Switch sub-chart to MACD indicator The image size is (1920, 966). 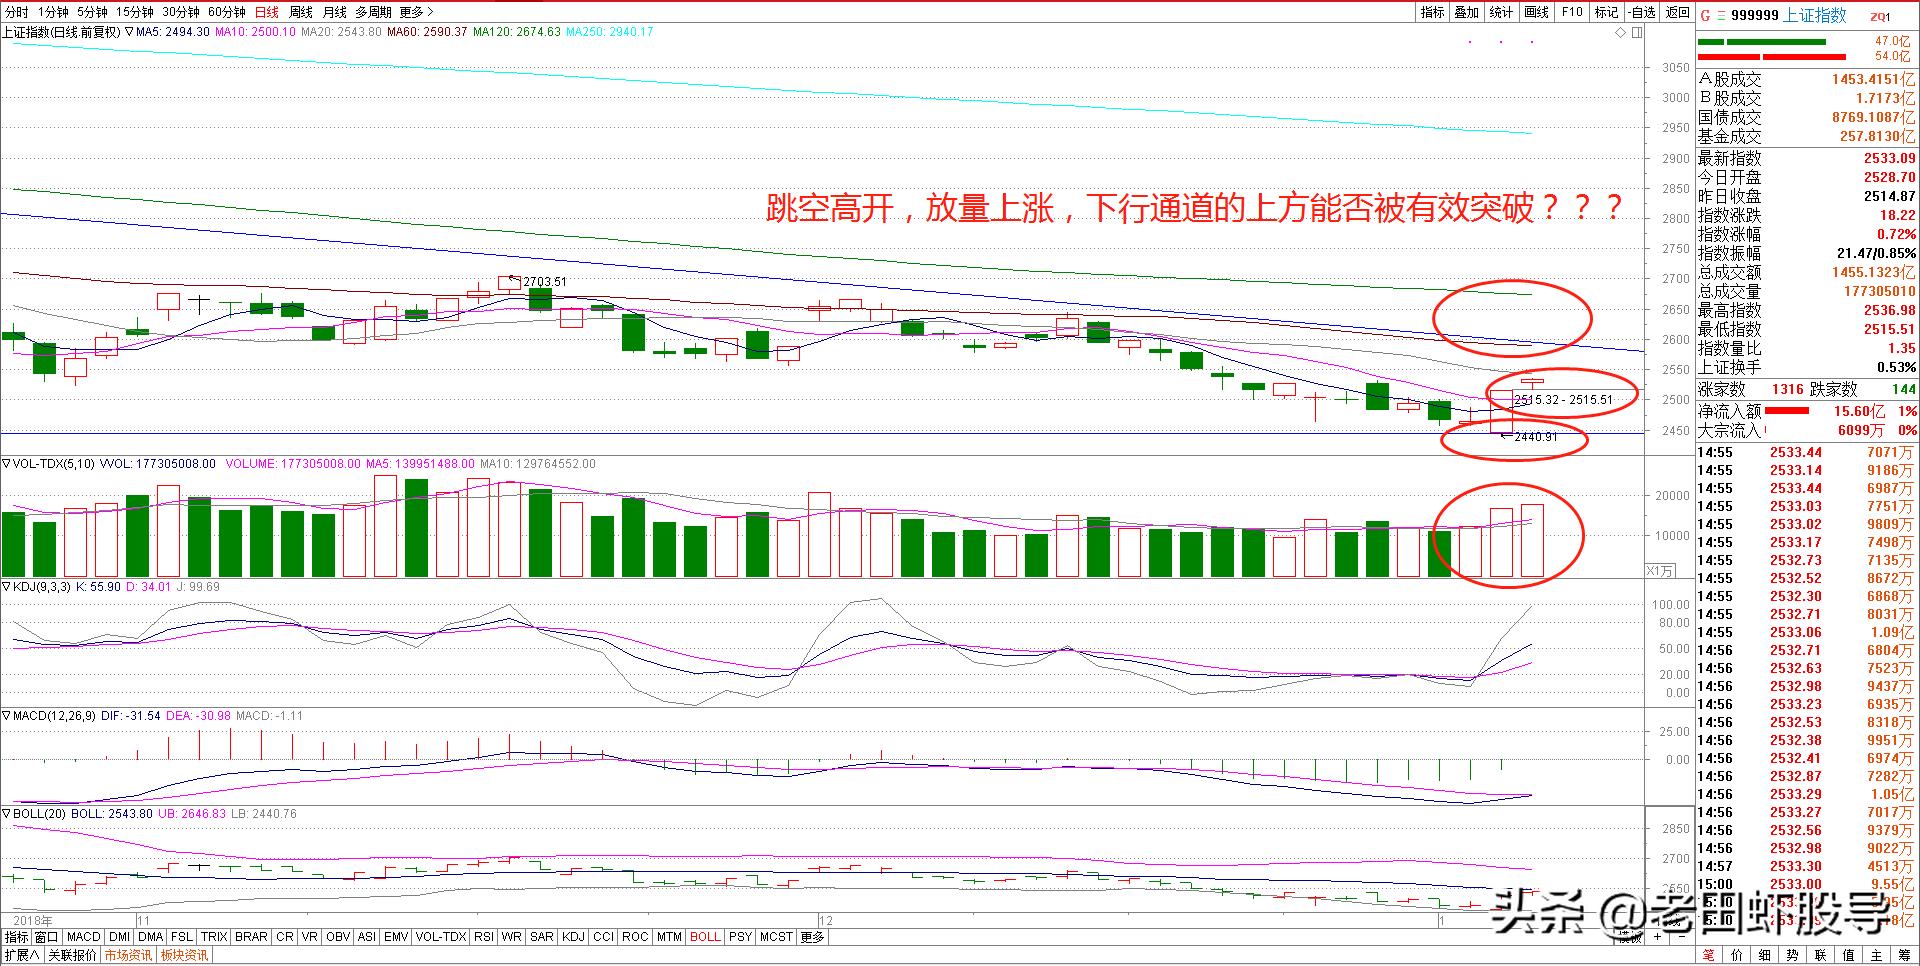click(84, 937)
